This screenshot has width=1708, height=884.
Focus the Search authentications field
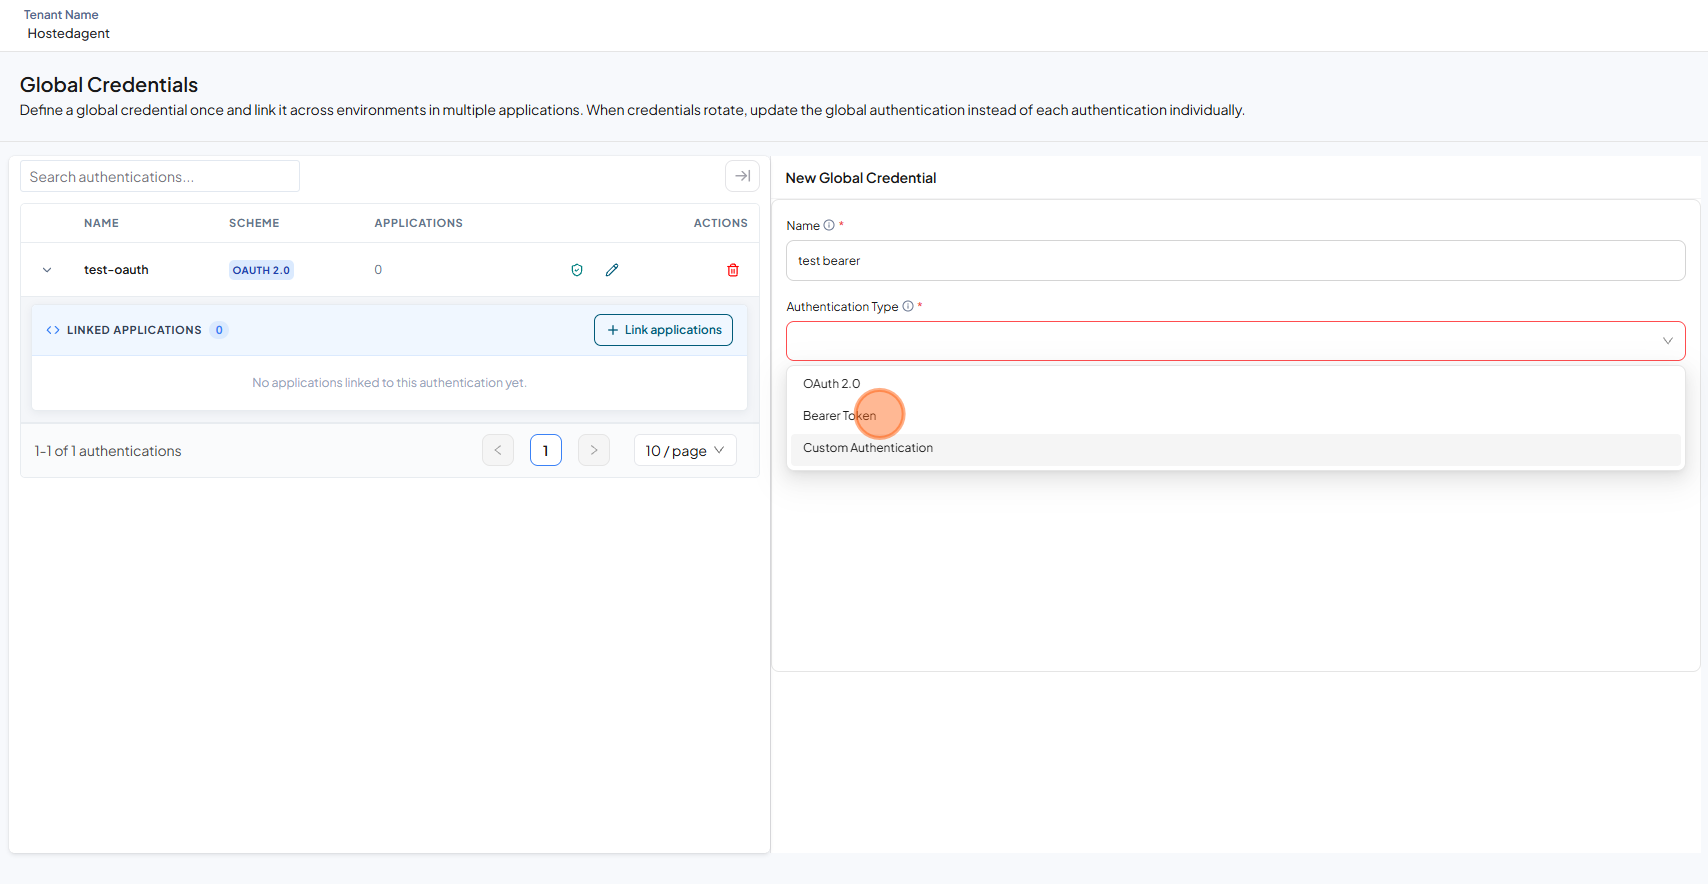160,176
